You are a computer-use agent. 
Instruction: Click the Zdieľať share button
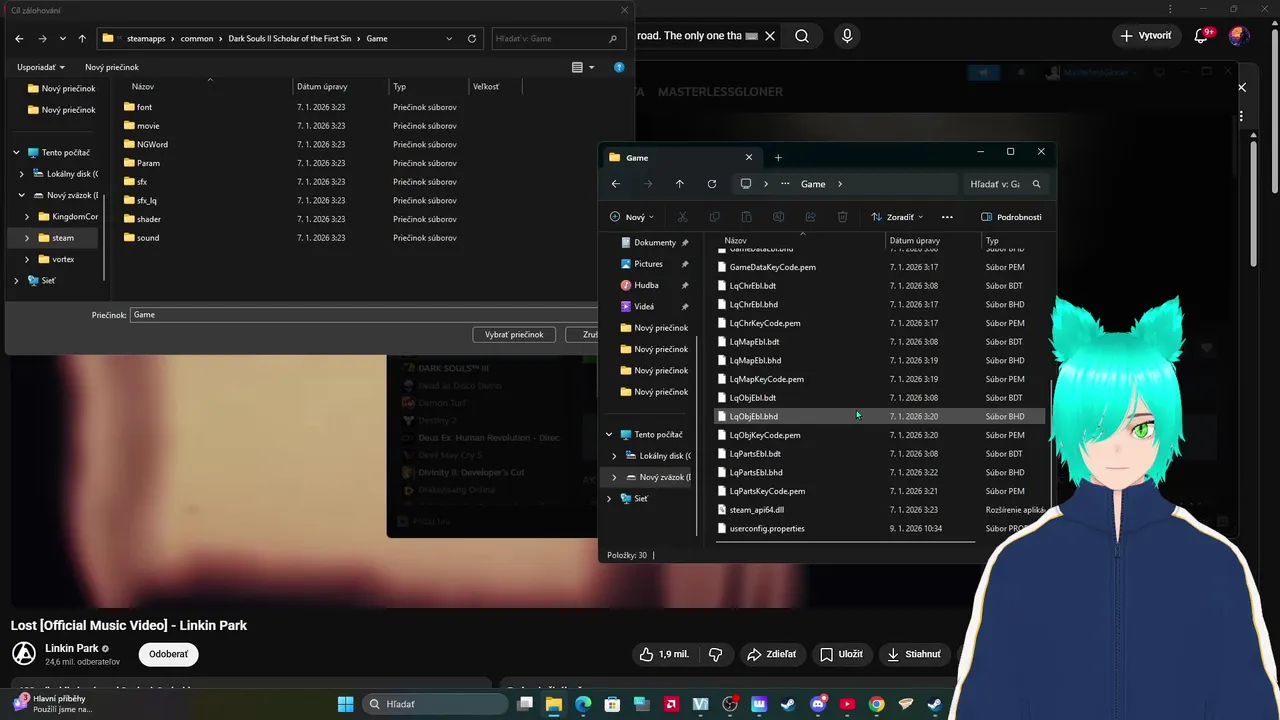click(x=771, y=654)
